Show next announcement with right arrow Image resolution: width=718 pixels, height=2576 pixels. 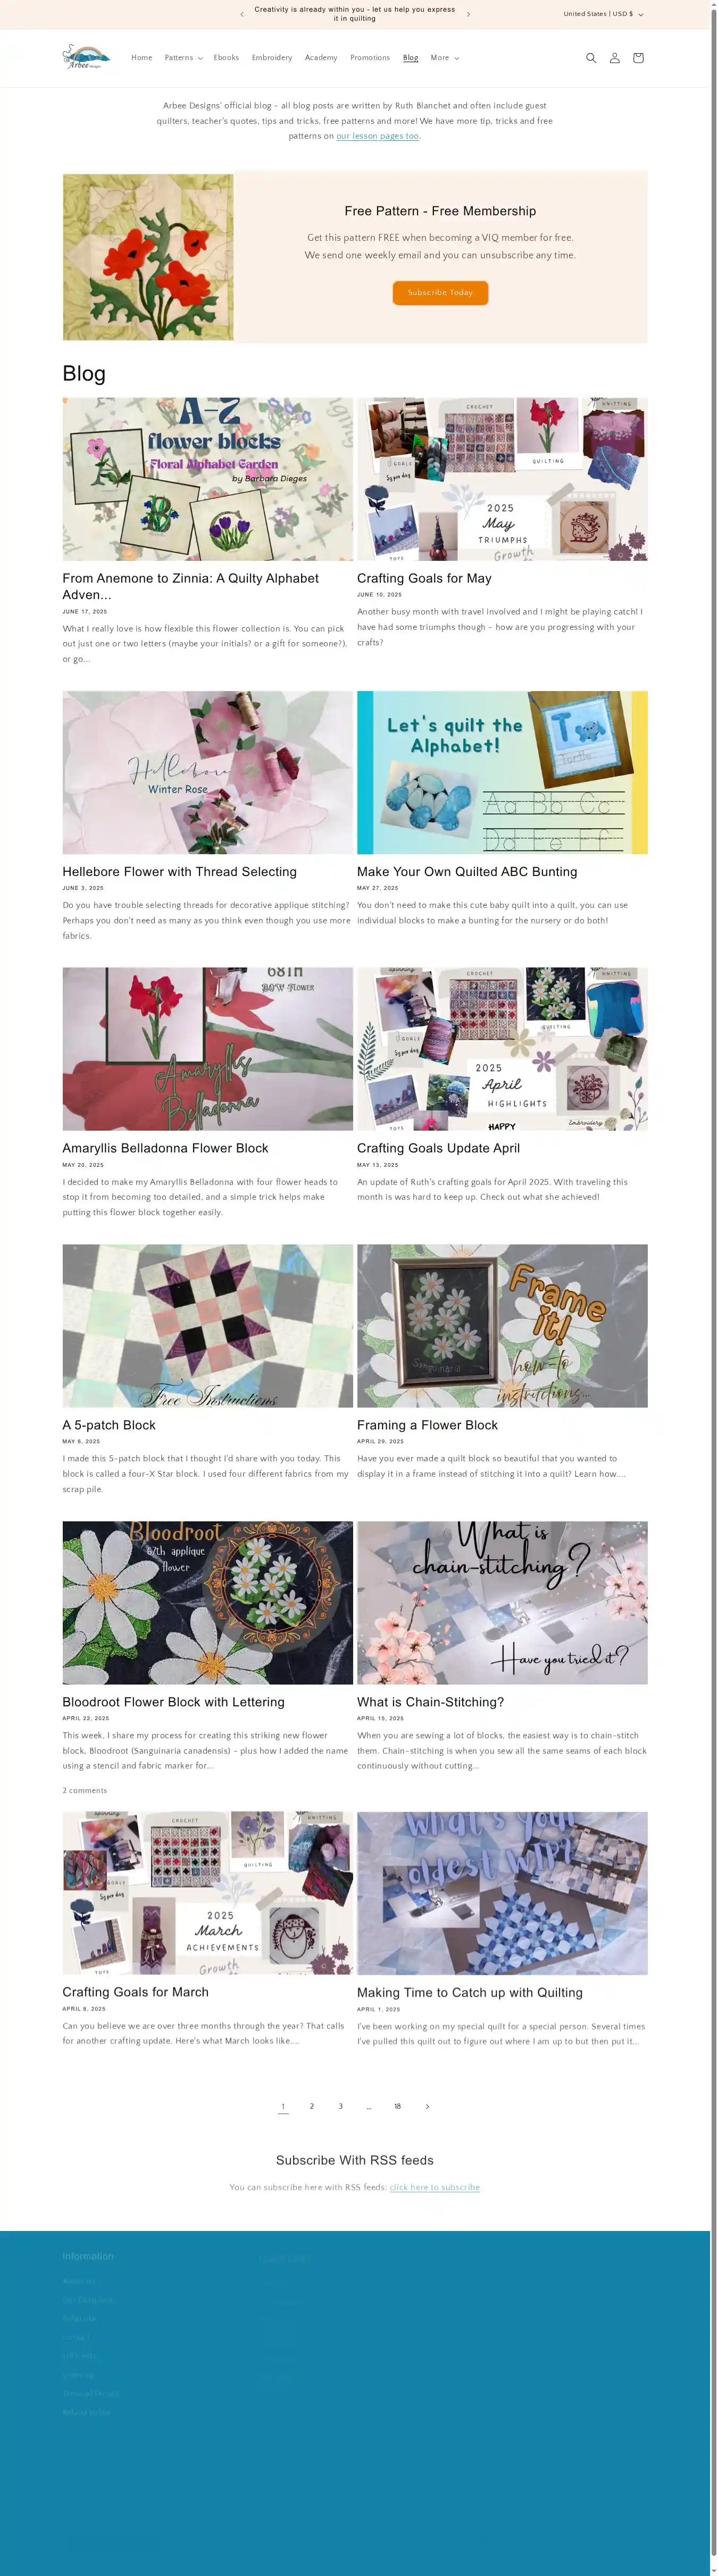click(468, 14)
